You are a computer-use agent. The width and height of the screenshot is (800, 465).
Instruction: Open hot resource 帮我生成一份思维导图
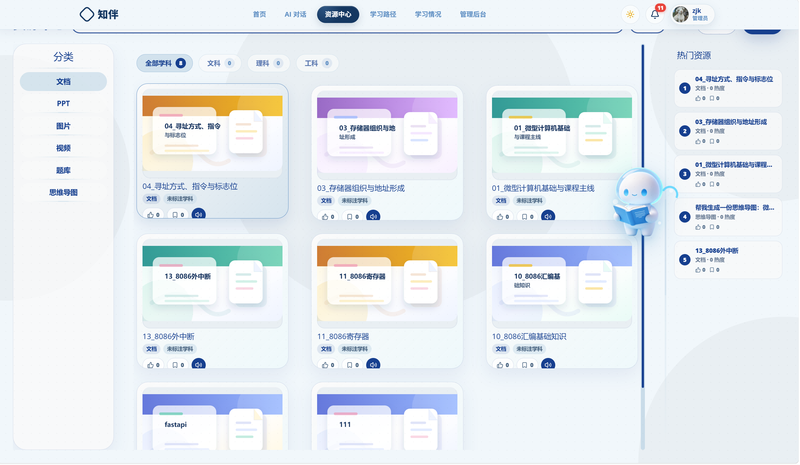click(728, 216)
